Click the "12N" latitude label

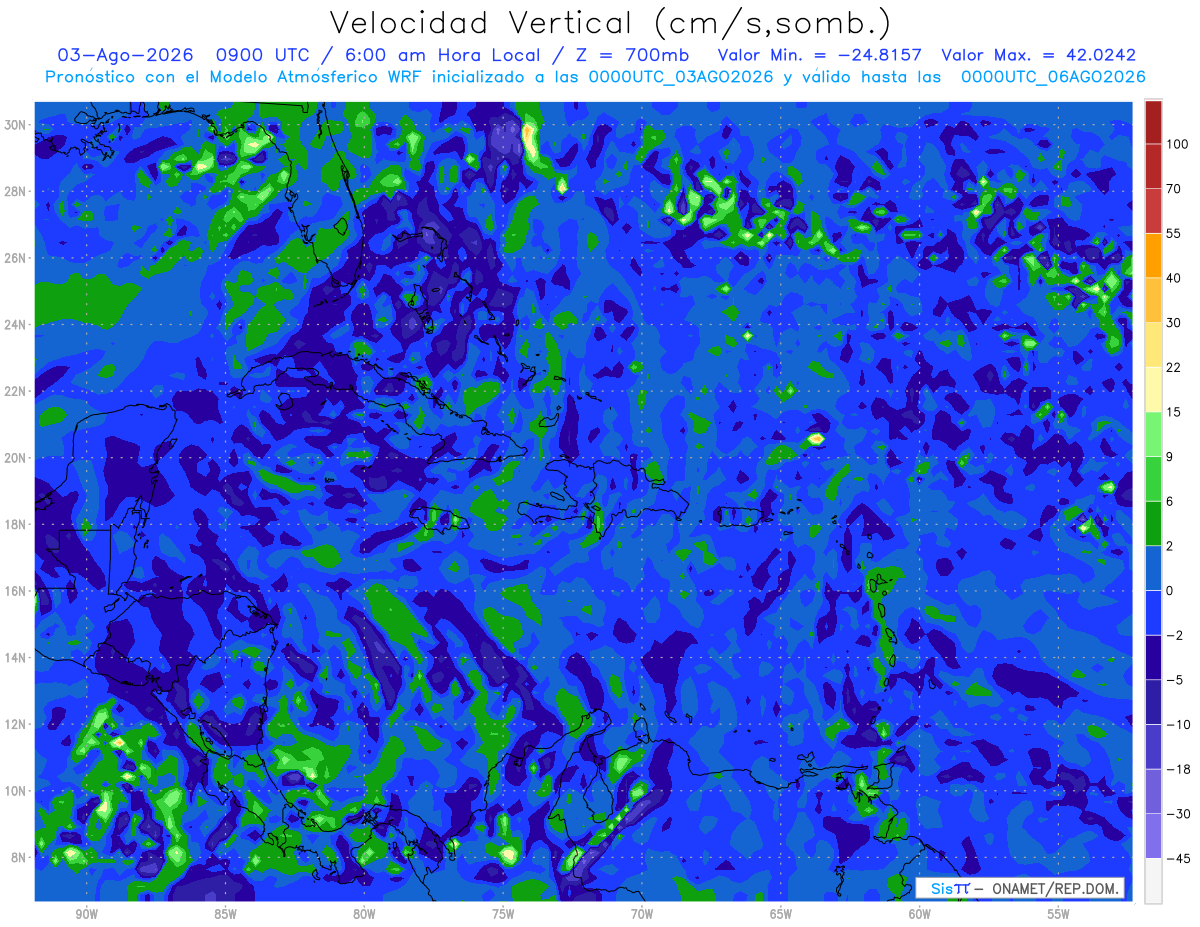pyautogui.click(x=15, y=724)
